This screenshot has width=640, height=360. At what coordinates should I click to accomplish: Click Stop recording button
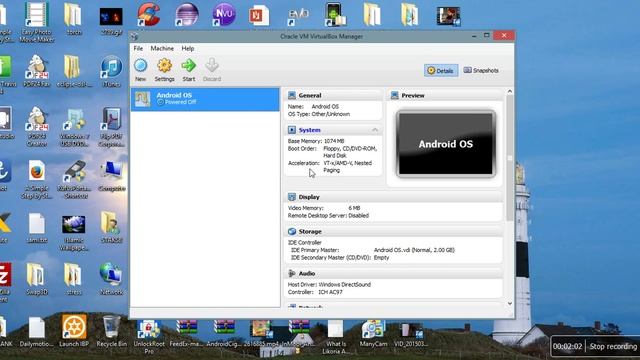[x=613, y=347]
